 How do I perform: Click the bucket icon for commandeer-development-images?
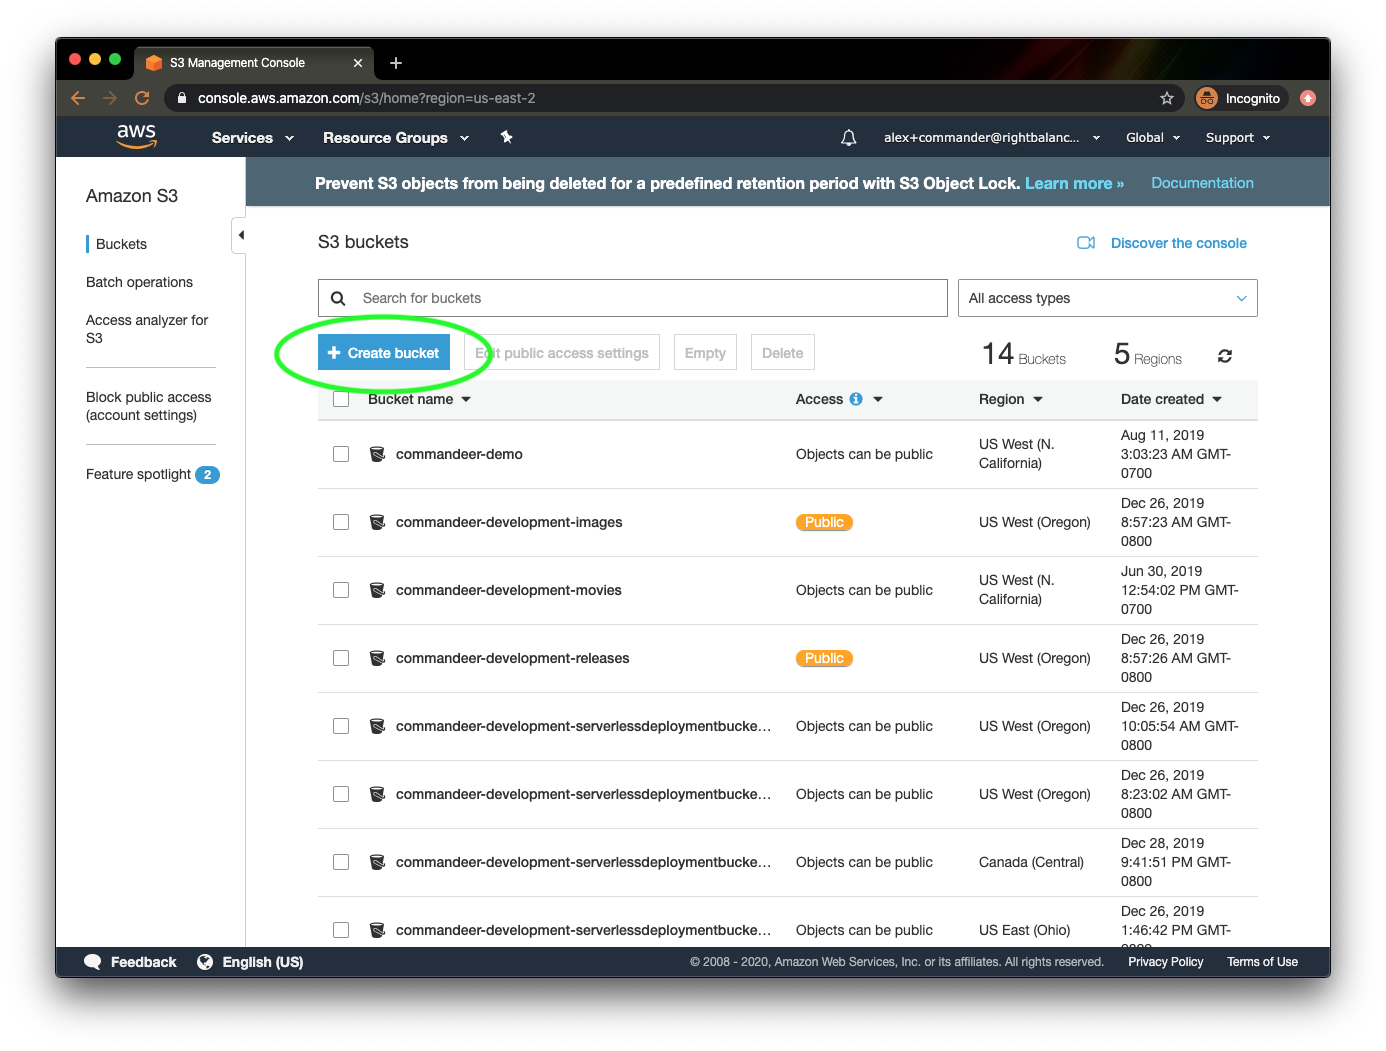point(378,522)
